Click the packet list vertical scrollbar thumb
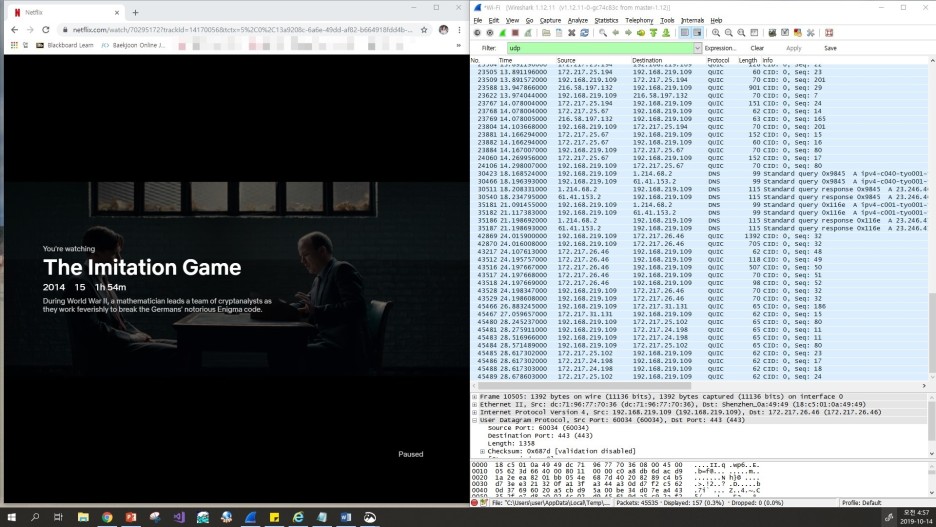 932,331
